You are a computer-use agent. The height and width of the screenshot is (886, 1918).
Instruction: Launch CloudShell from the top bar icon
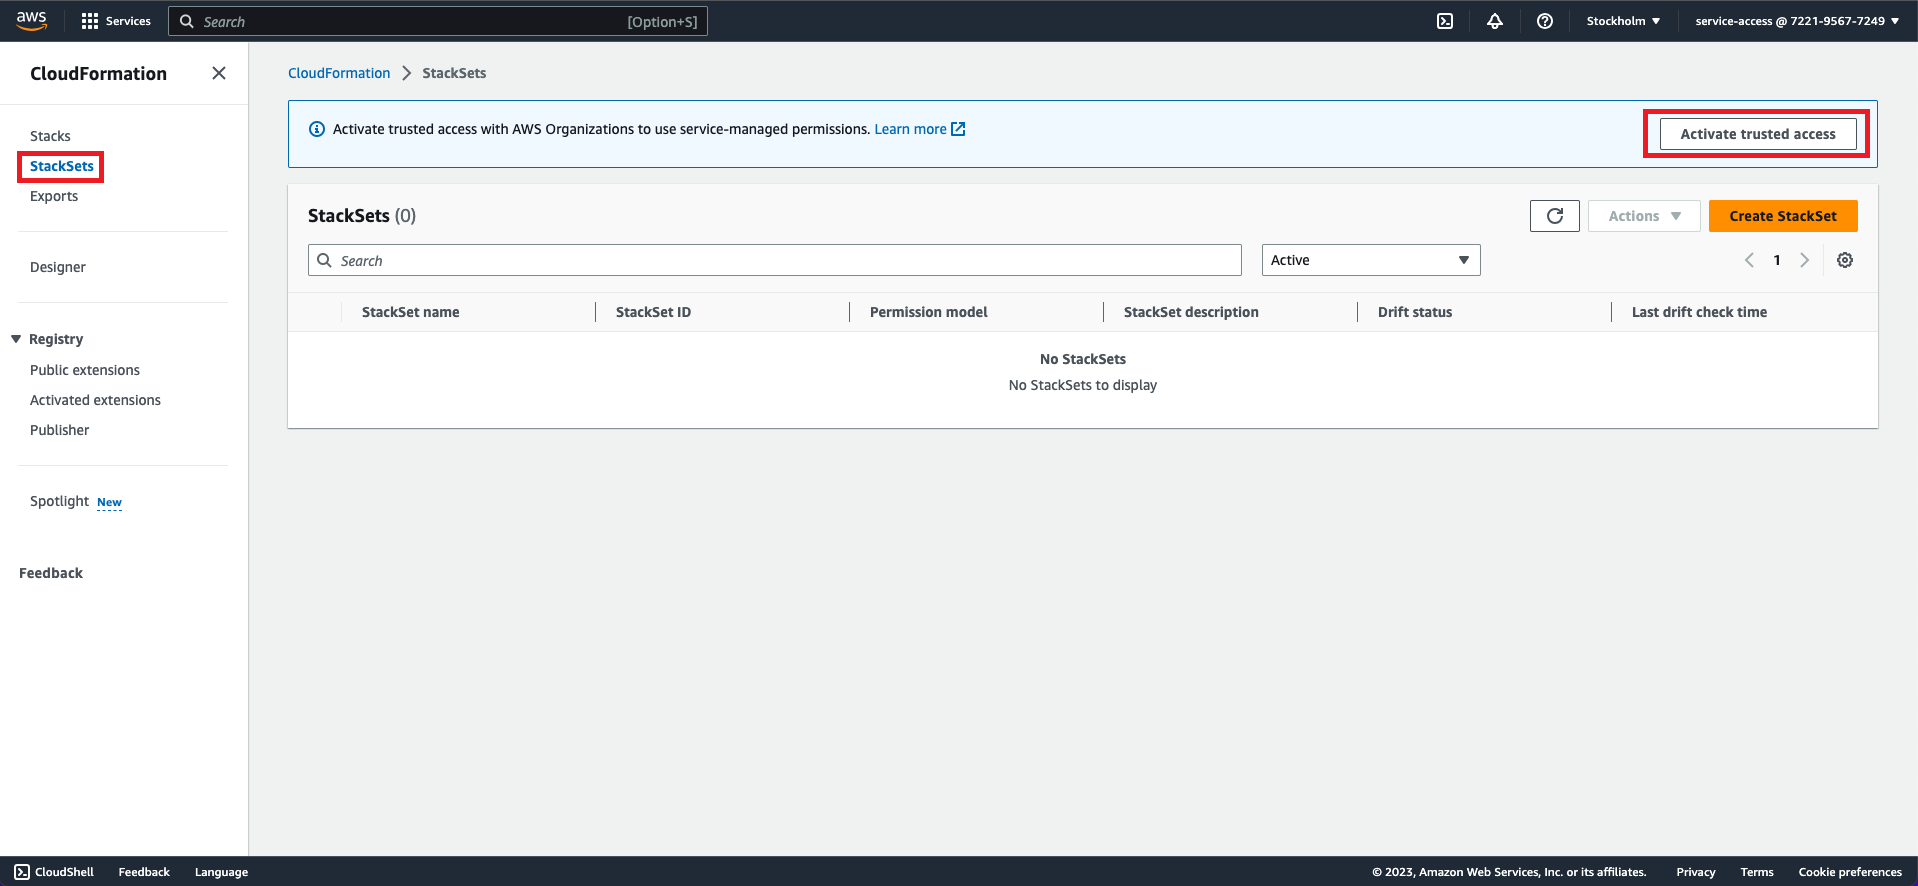coord(1445,21)
